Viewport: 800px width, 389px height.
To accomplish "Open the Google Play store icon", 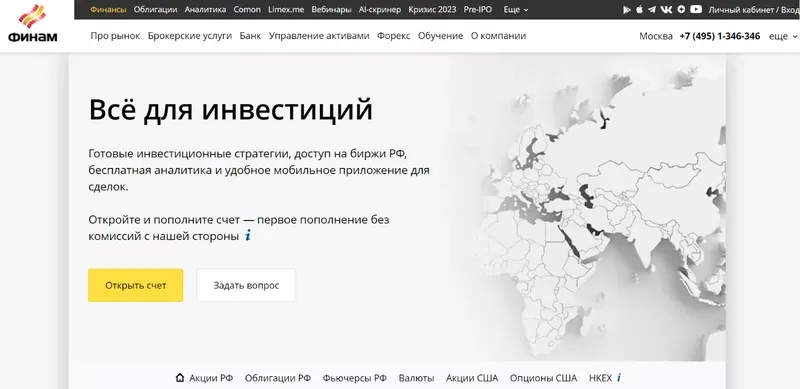I will pos(628,9).
